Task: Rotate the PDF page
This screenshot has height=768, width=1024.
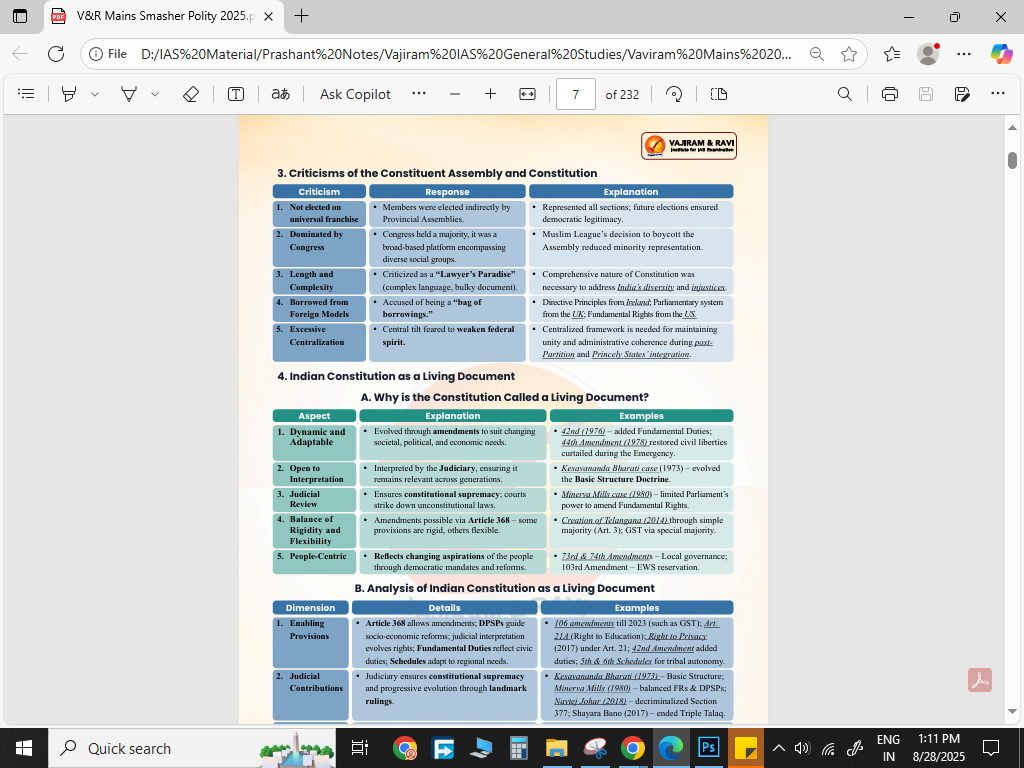Action: pos(674,94)
